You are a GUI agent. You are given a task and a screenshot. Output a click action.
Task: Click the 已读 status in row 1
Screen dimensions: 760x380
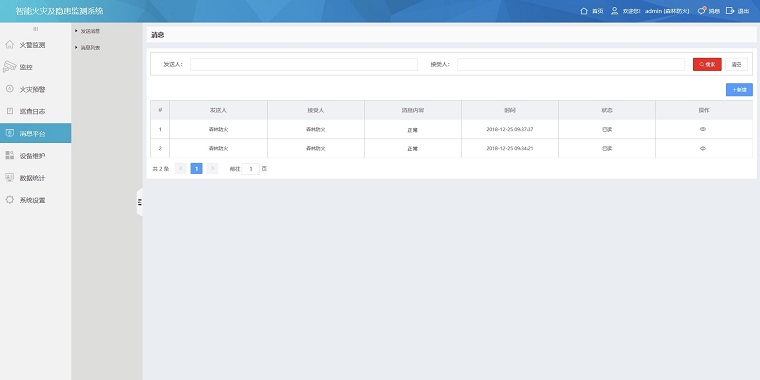pyautogui.click(x=607, y=129)
